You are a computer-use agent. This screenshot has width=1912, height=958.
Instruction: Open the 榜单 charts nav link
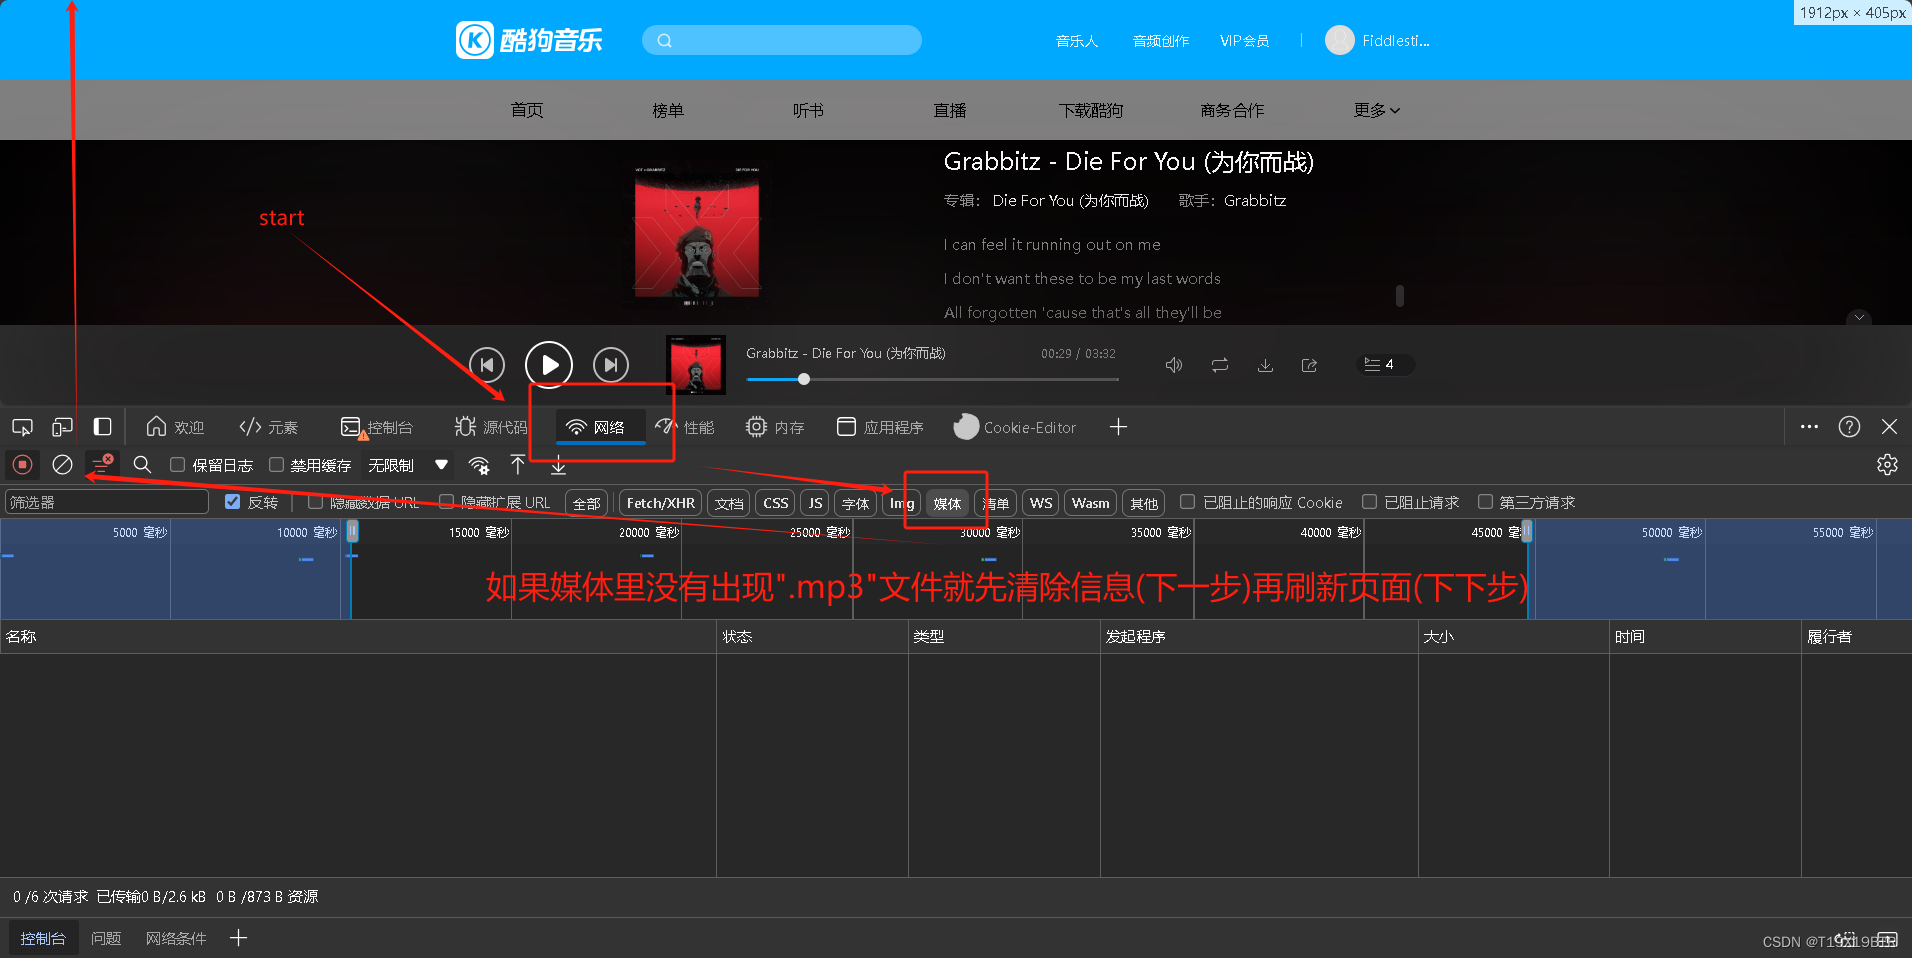pos(668,110)
